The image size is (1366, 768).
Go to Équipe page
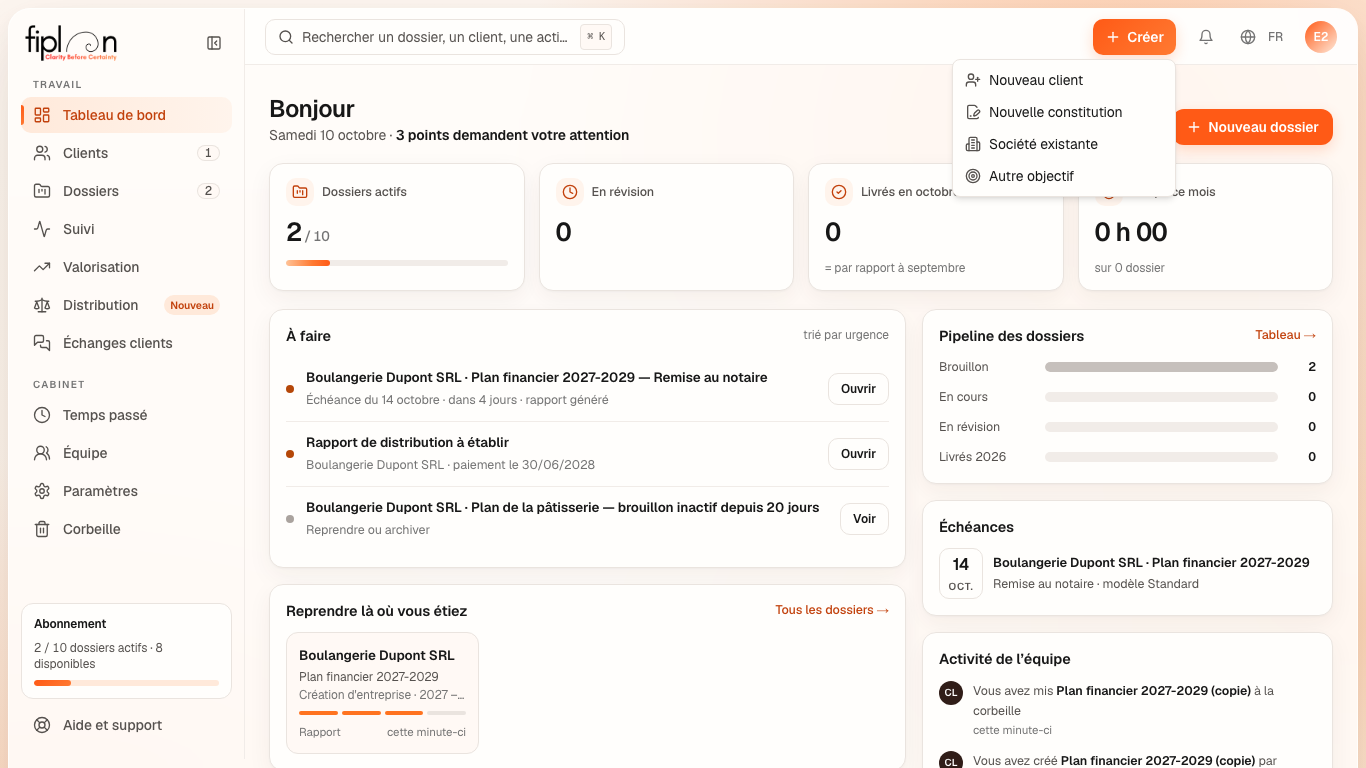pos(126,453)
